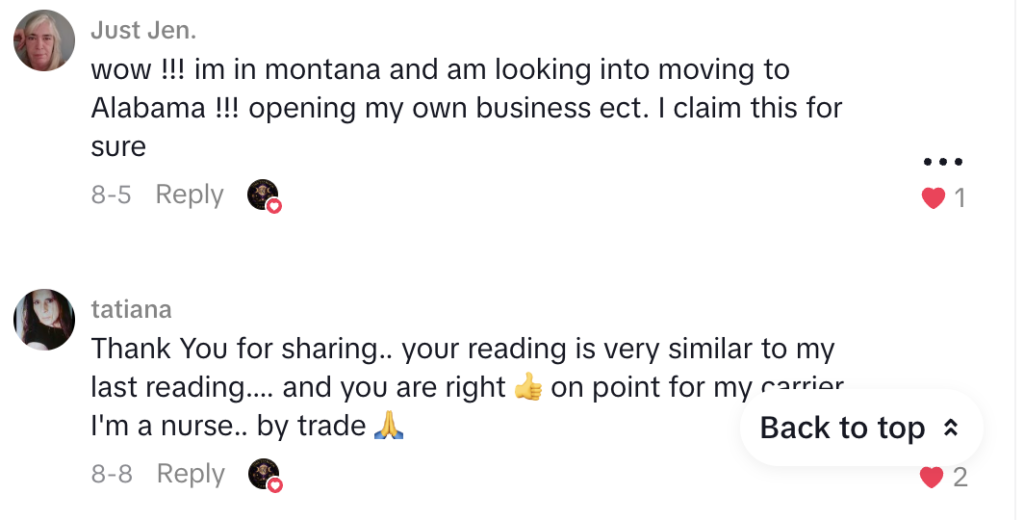1024x520 pixels.
Task: Click the 8-8 date on tatiana's comment
Action: coord(112,474)
